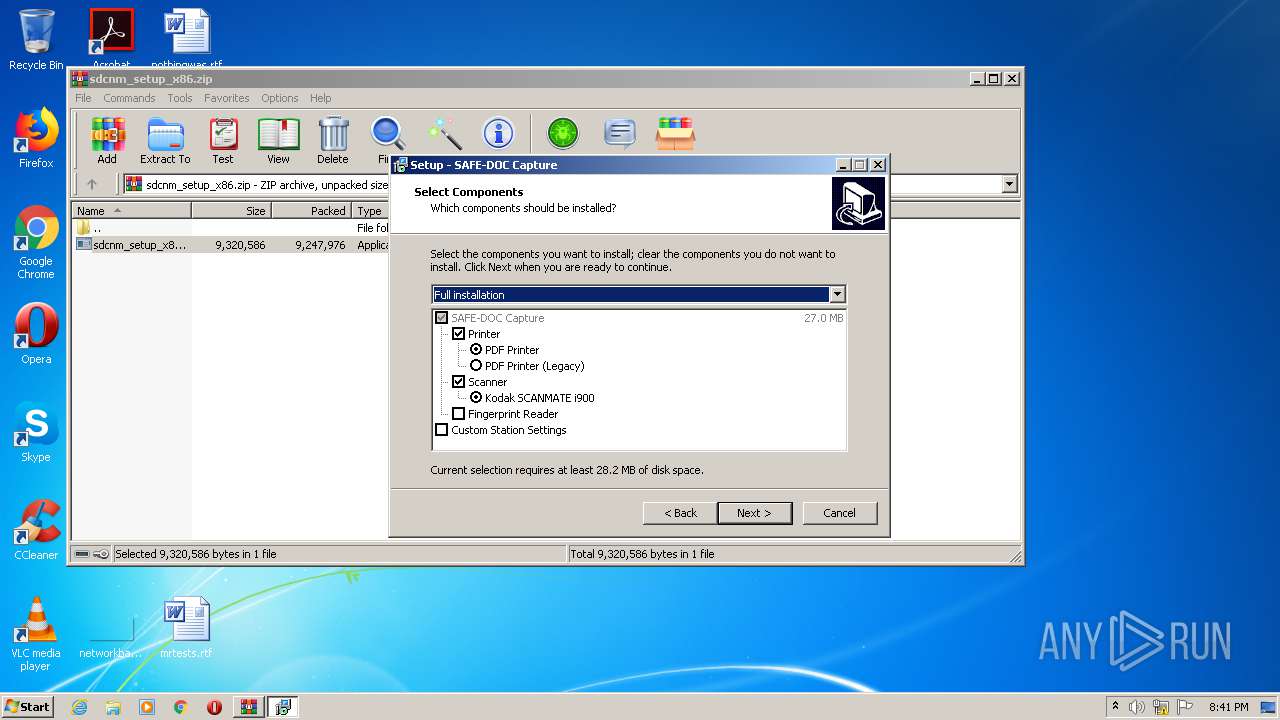Sort by Size column header
This screenshot has width=1280, height=720.
pyautogui.click(x=231, y=210)
